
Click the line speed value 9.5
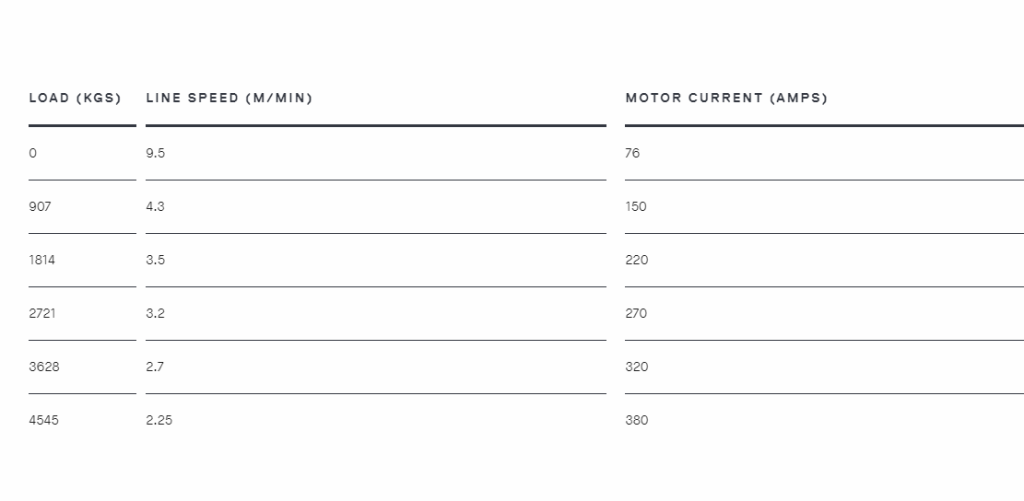tap(155, 153)
